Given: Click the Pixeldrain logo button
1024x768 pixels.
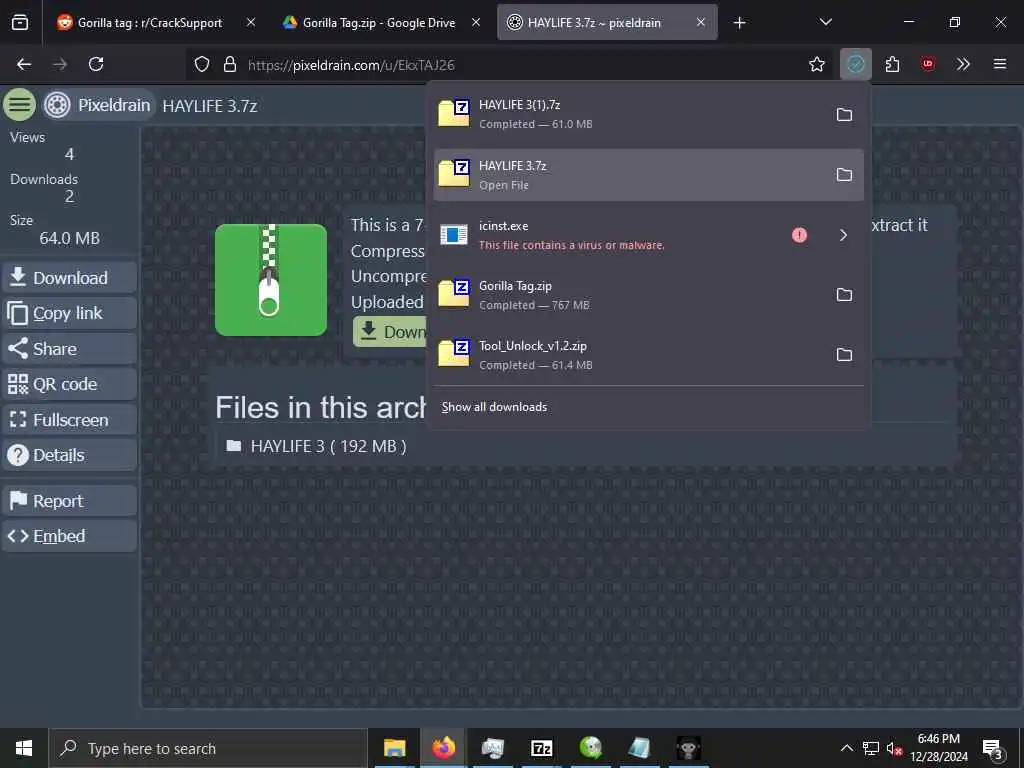Looking at the screenshot, I should tap(98, 104).
